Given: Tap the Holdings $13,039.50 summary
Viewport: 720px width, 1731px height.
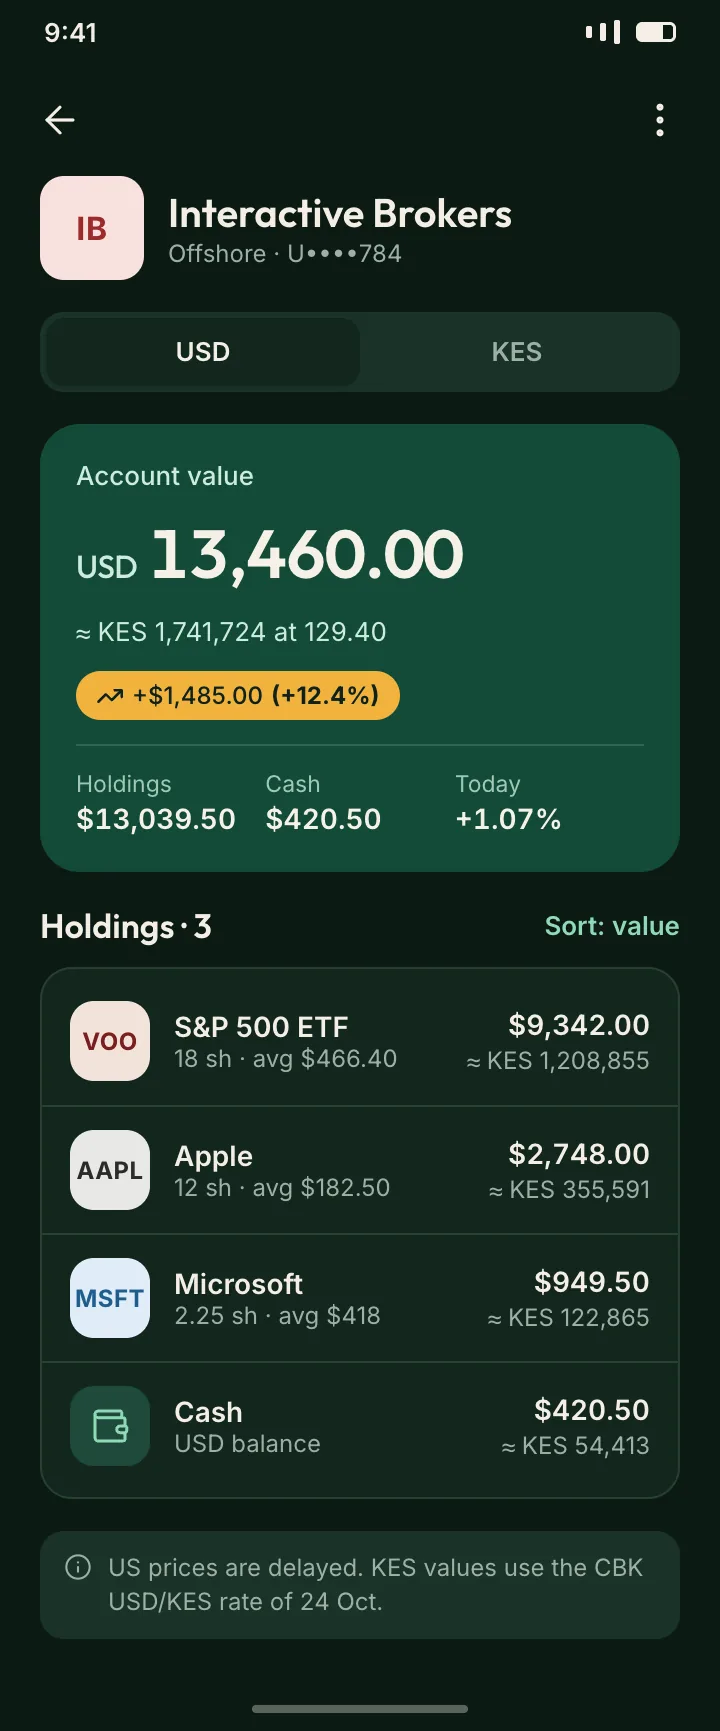Looking at the screenshot, I should [x=156, y=803].
